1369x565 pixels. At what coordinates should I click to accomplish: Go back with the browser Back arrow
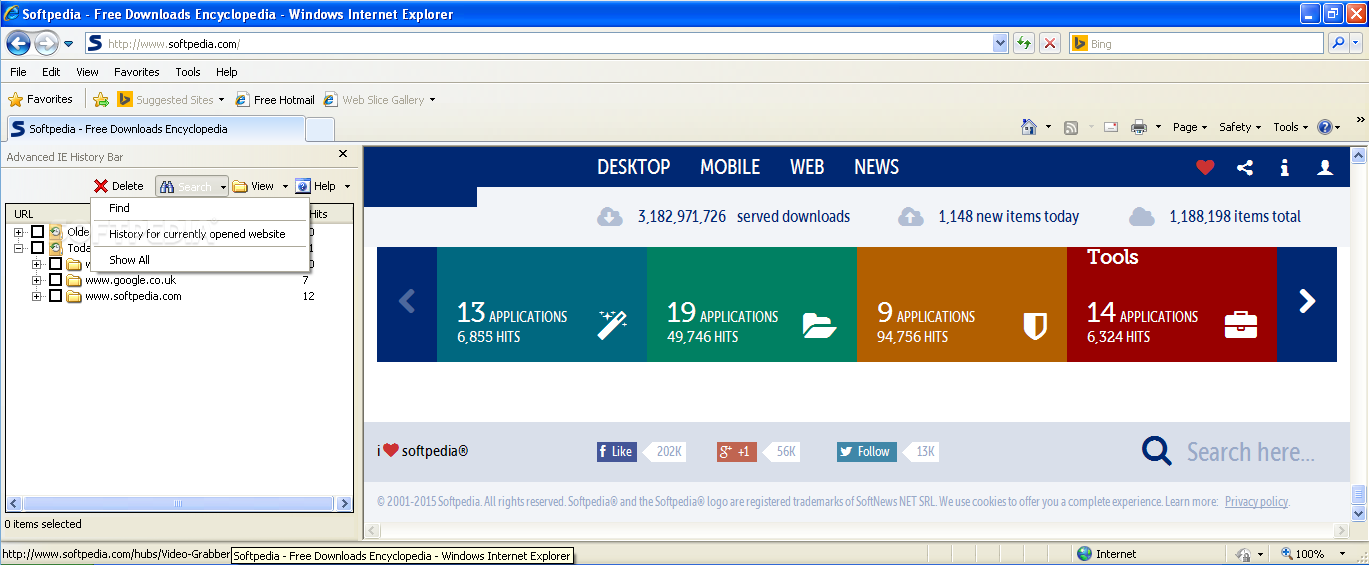(18, 43)
